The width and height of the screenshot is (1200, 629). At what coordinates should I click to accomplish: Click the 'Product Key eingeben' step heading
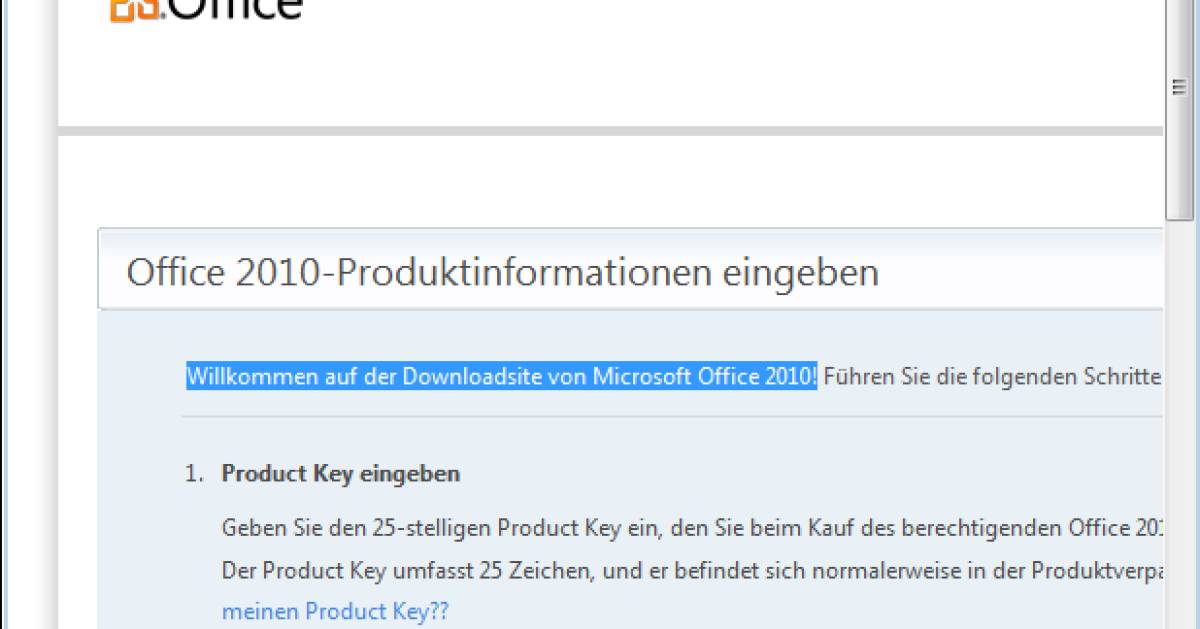(341, 474)
